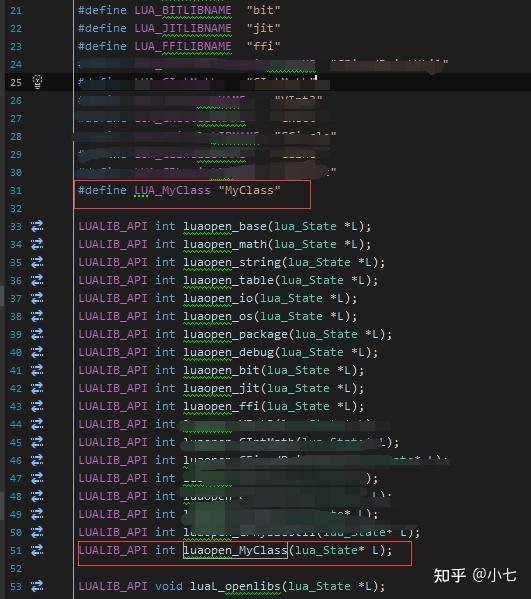Click the luaopen_ffi function name
The height and width of the screenshot is (599, 531).
click(221, 406)
